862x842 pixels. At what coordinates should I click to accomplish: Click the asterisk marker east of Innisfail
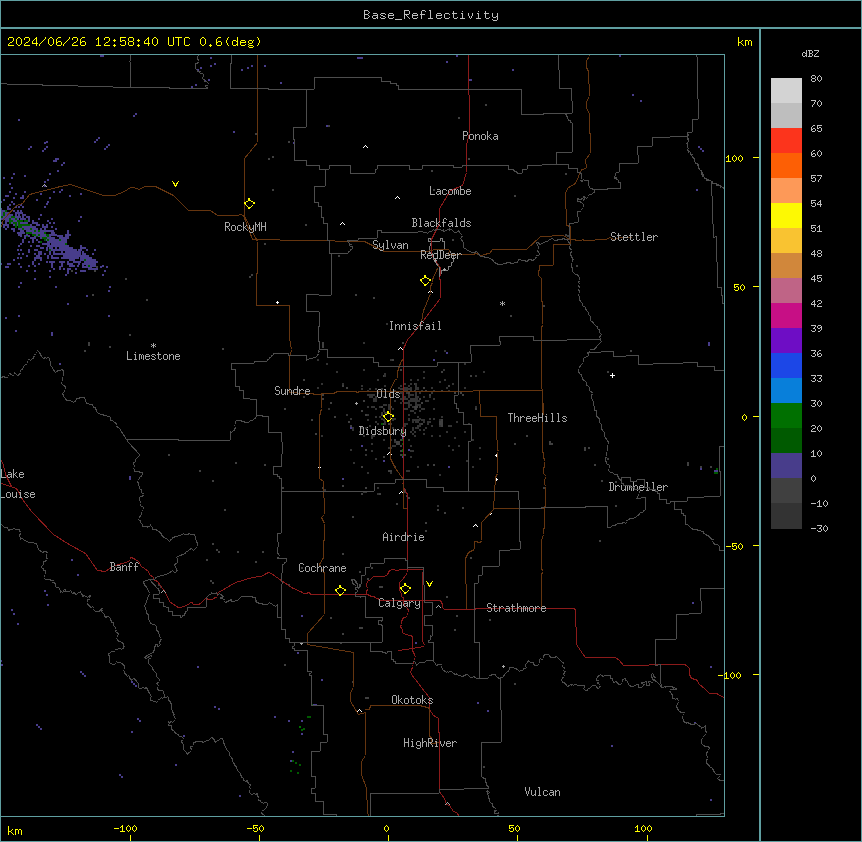tap(502, 303)
